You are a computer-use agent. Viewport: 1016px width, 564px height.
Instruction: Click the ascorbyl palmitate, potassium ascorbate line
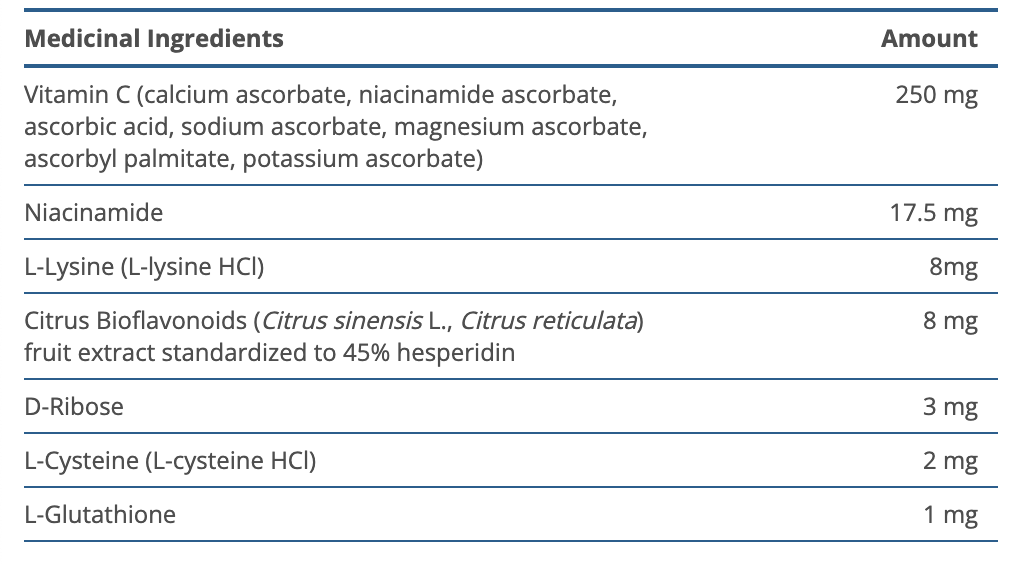tap(254, 158)
